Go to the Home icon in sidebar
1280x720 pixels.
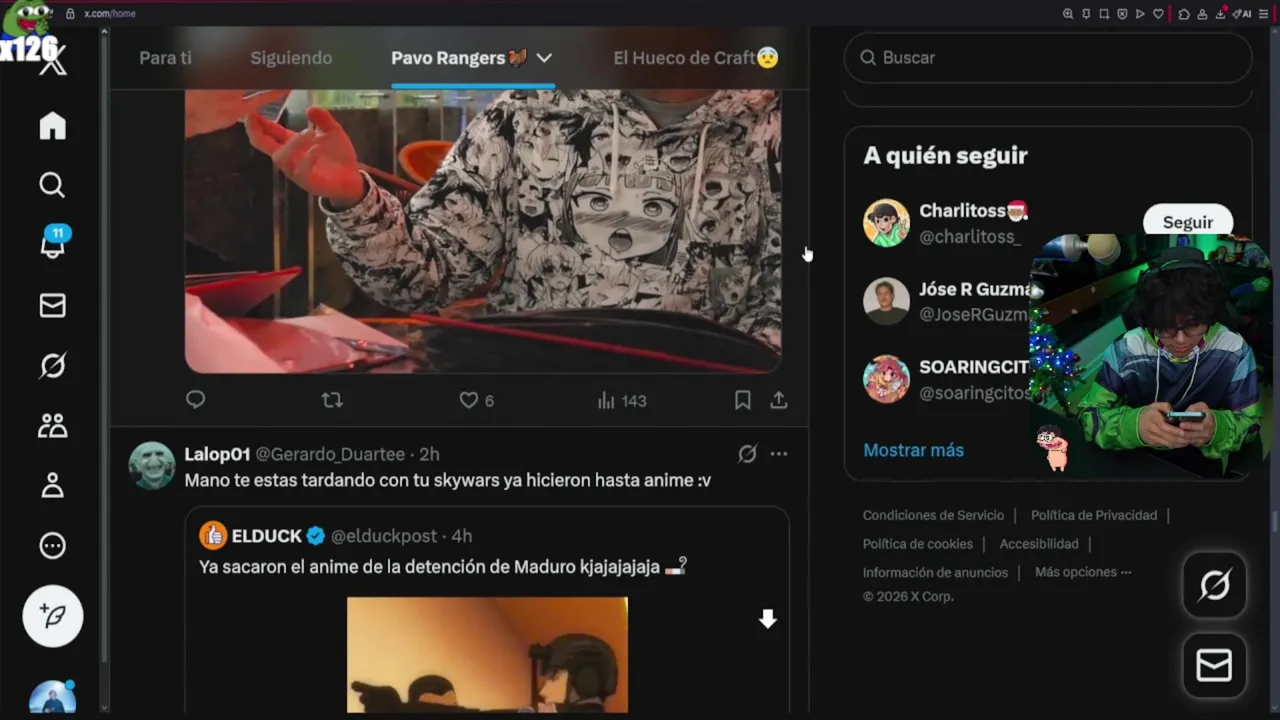(x=52, y=126)
